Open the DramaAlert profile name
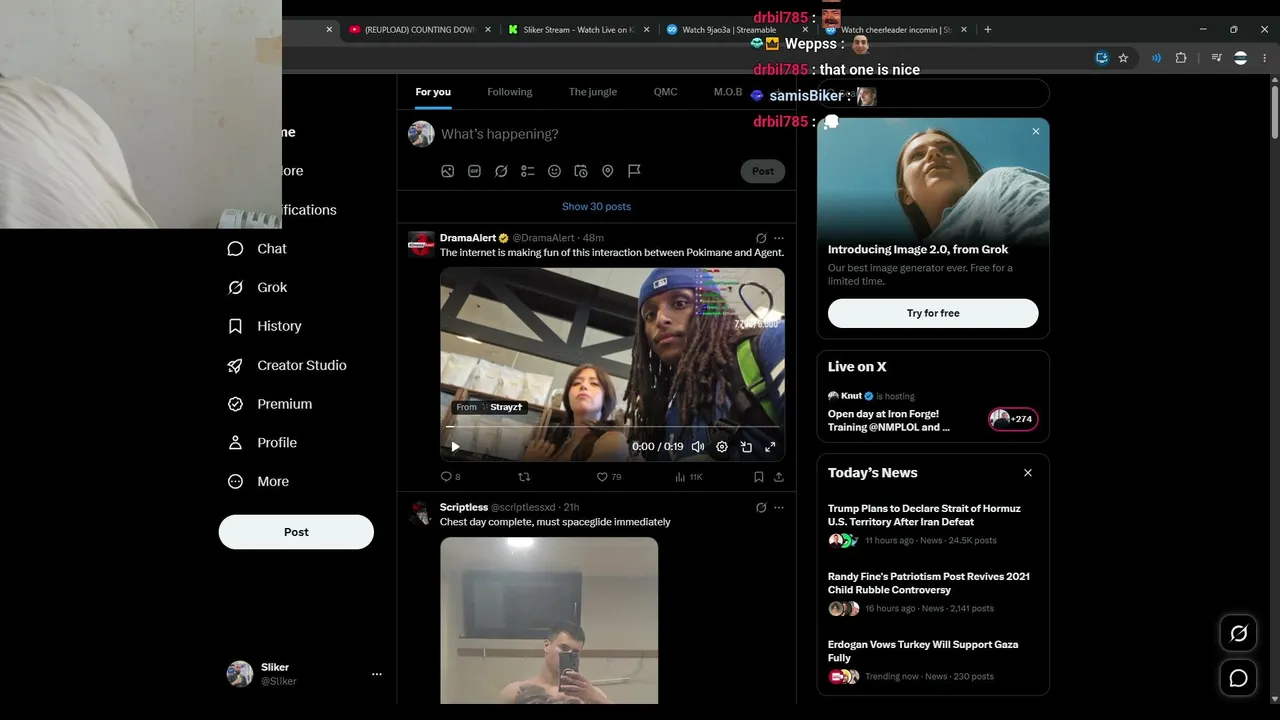This screenshot has width=1280, height=720. [468, 238]
